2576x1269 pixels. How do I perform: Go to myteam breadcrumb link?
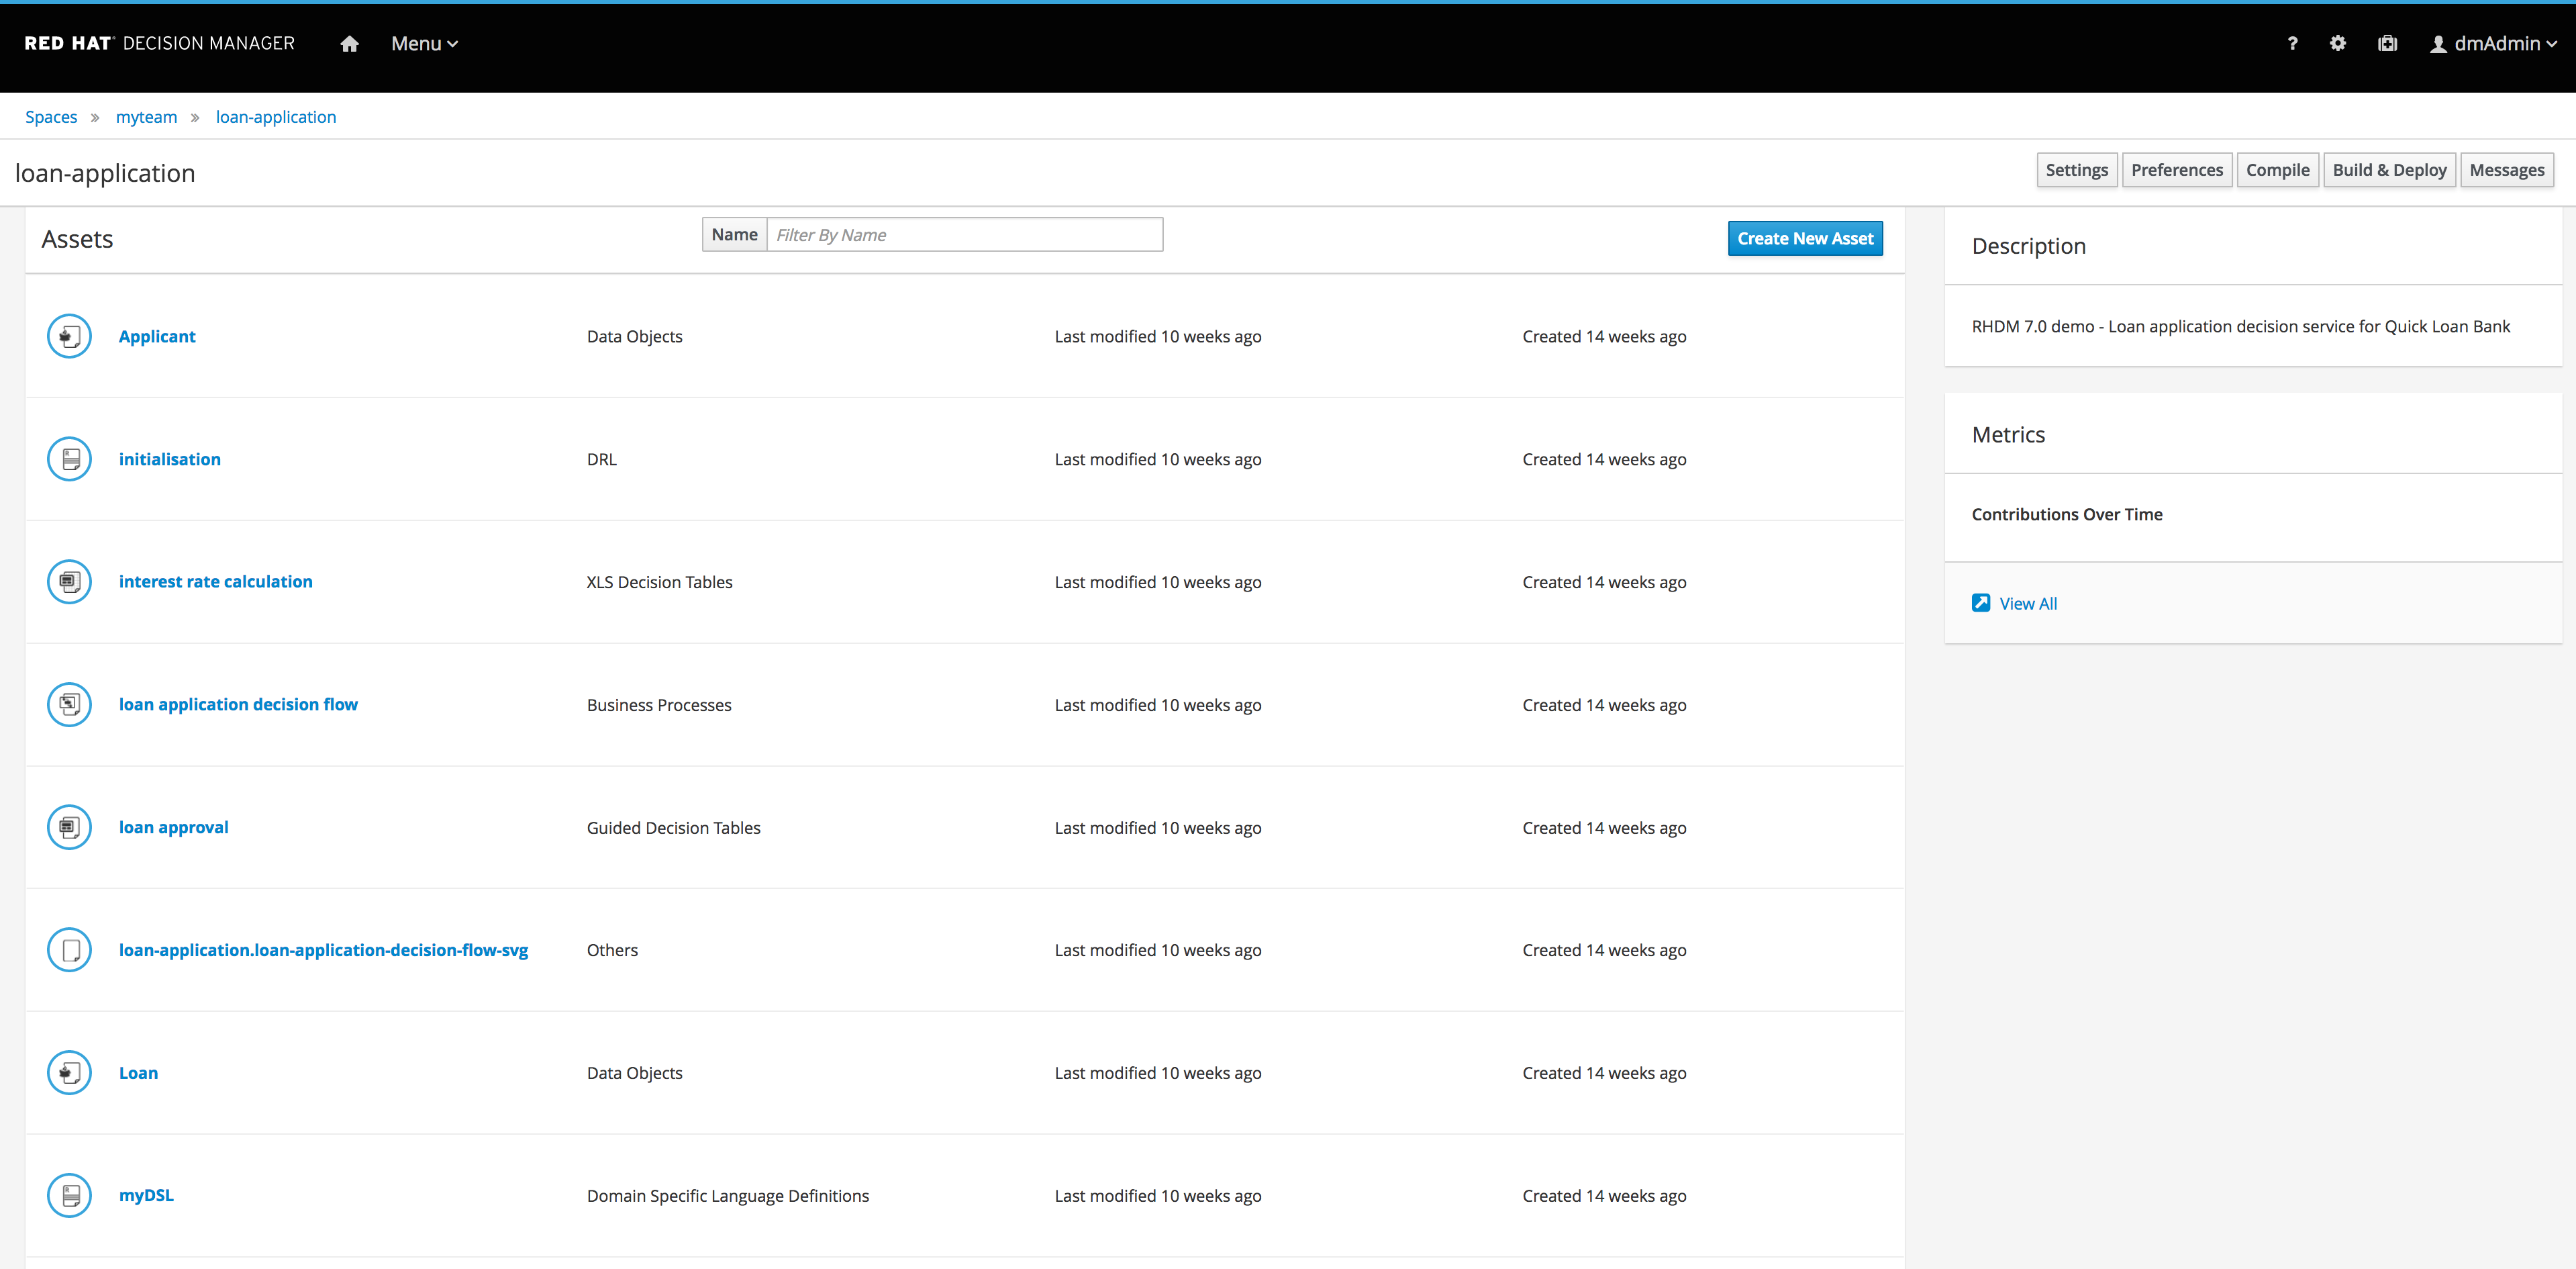(146, 117)
